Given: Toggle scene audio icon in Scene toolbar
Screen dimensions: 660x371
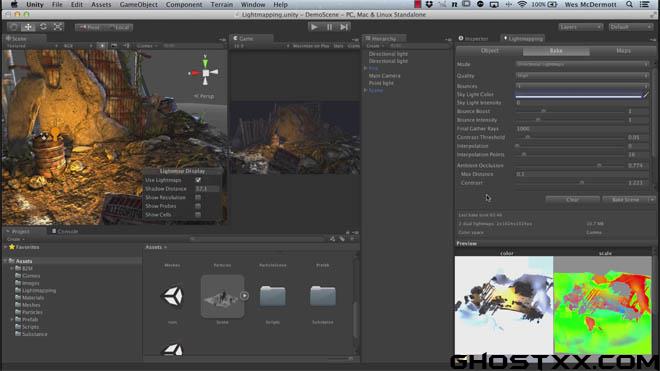Looking at the screenshot, I should coord(126,45).
